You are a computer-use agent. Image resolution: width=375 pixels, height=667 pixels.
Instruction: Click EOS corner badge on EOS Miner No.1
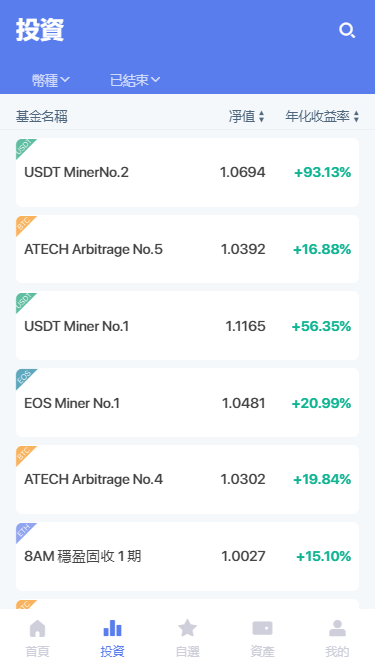(x=24, y=377)
